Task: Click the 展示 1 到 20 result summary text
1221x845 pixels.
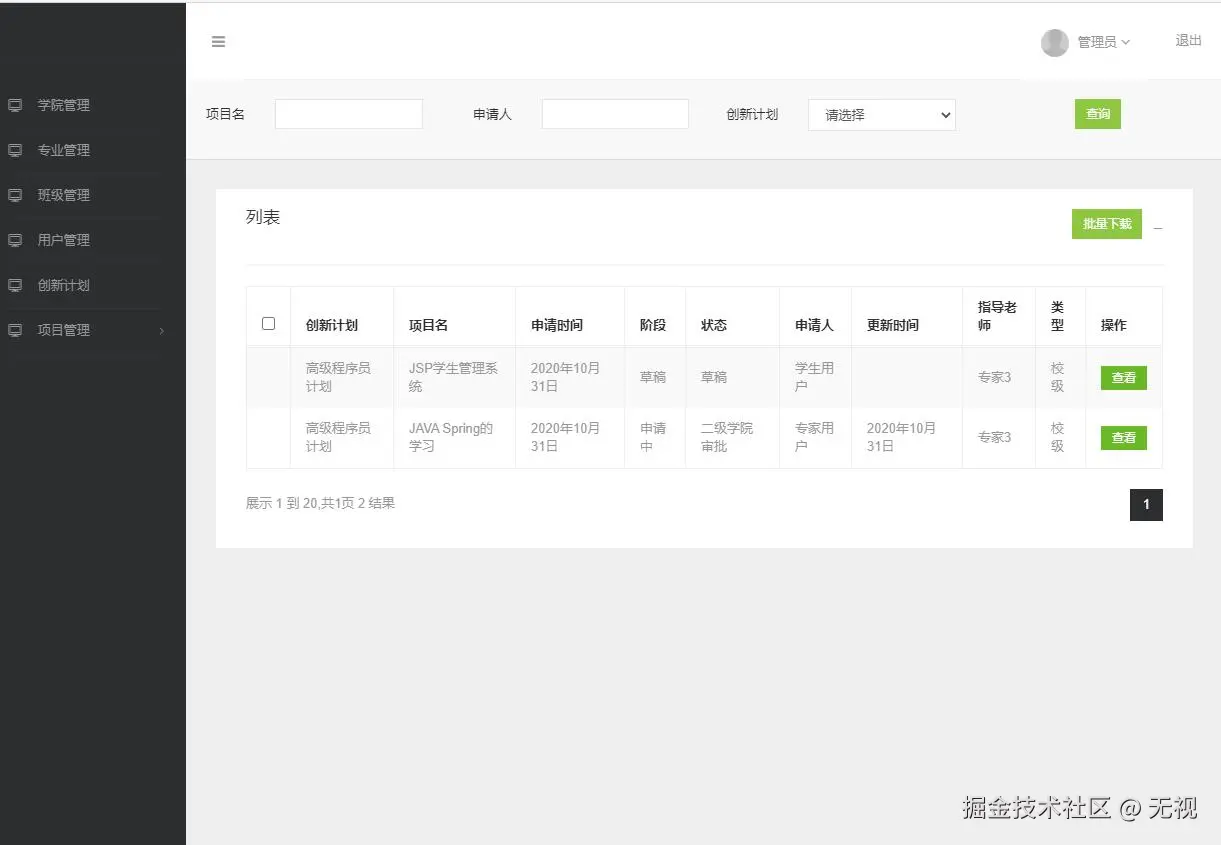Action: (320, 503)
